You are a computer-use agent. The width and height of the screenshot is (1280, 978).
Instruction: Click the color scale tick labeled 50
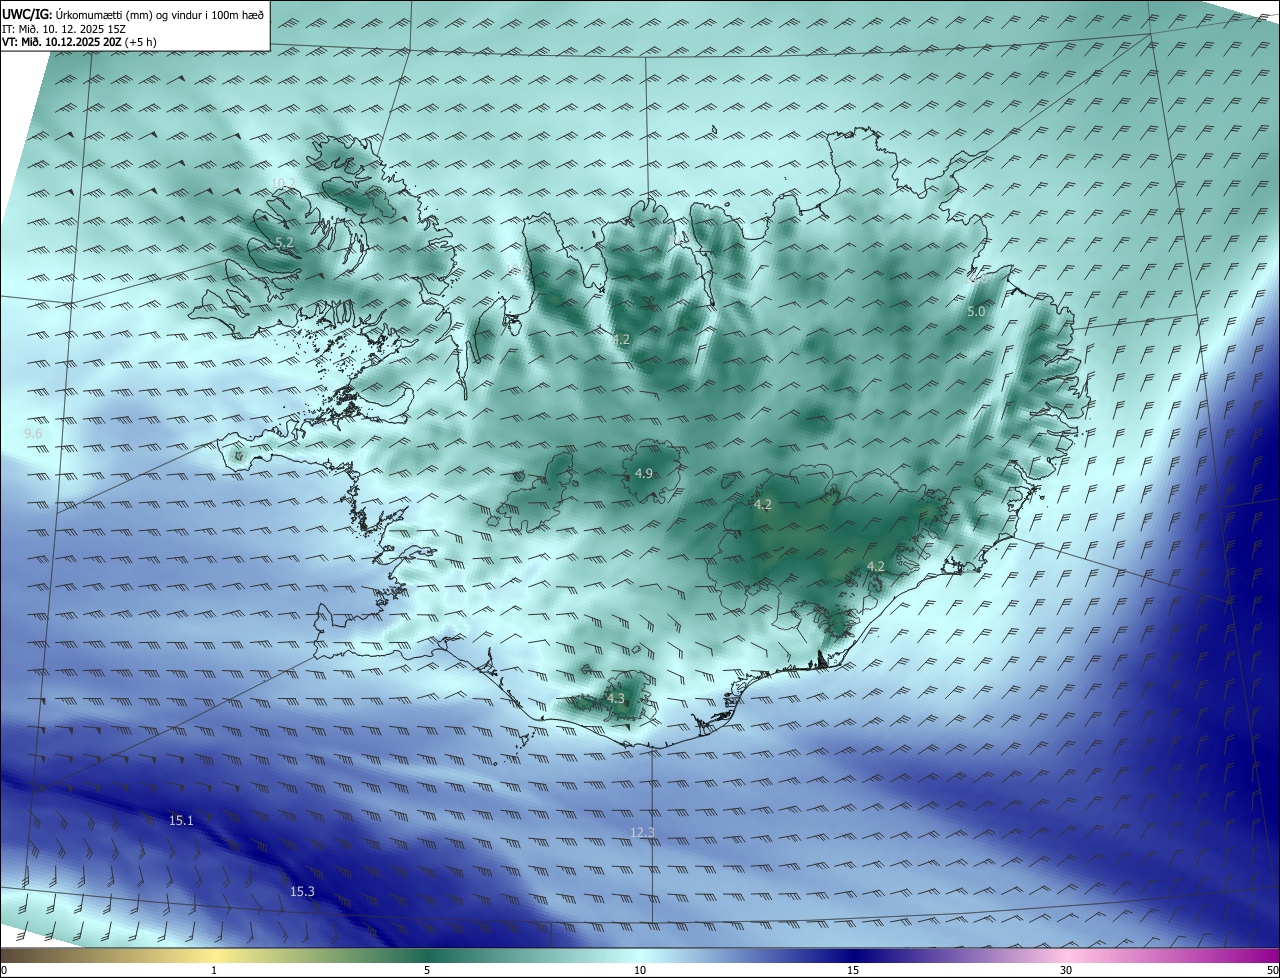(x=1271, y=970)
